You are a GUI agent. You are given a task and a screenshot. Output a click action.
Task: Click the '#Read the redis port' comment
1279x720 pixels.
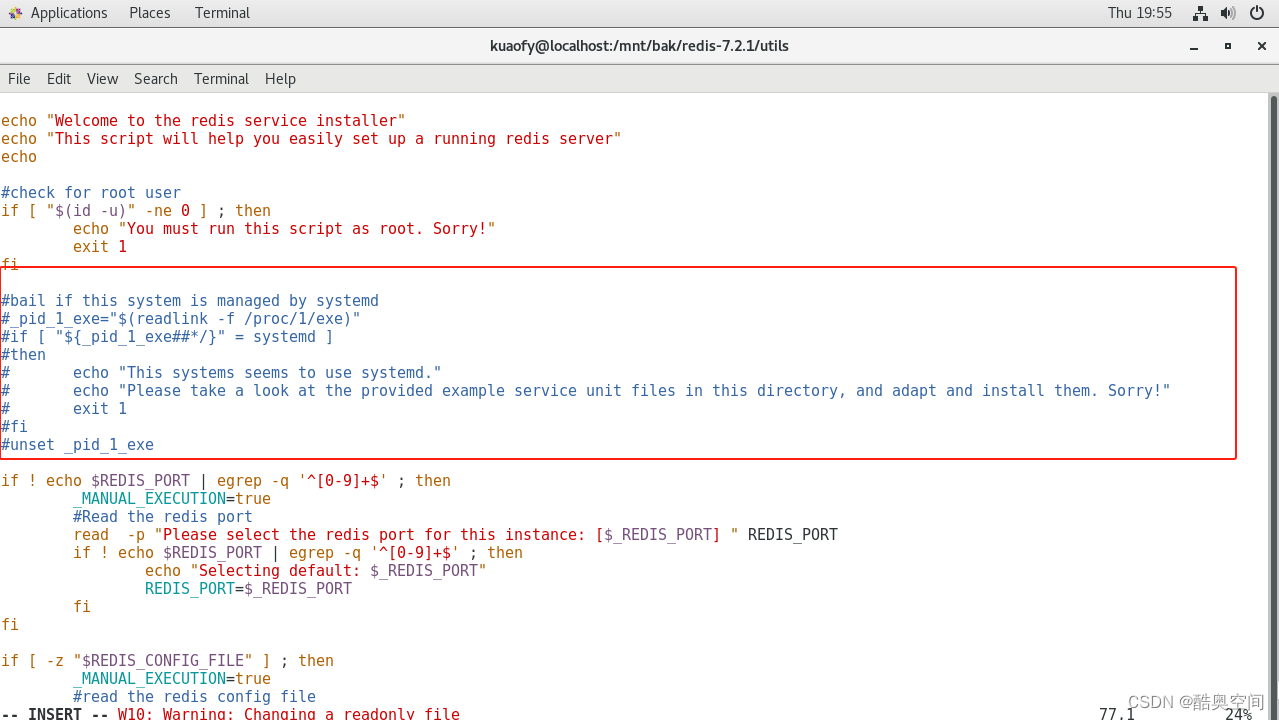pos(162,517)
